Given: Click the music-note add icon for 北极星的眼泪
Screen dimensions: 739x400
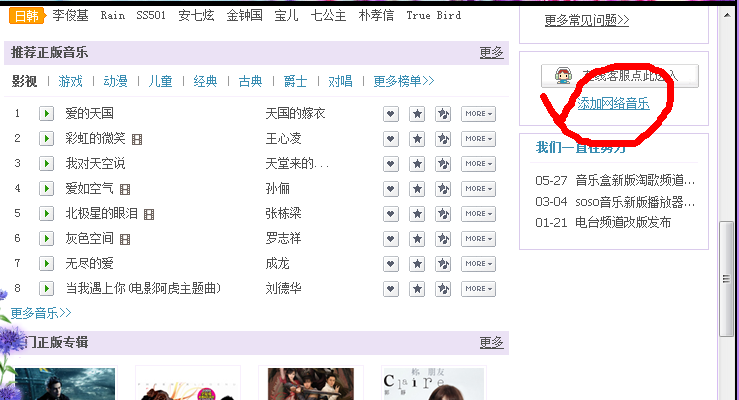Looking at the screenshot, I should tap(443, 213).
